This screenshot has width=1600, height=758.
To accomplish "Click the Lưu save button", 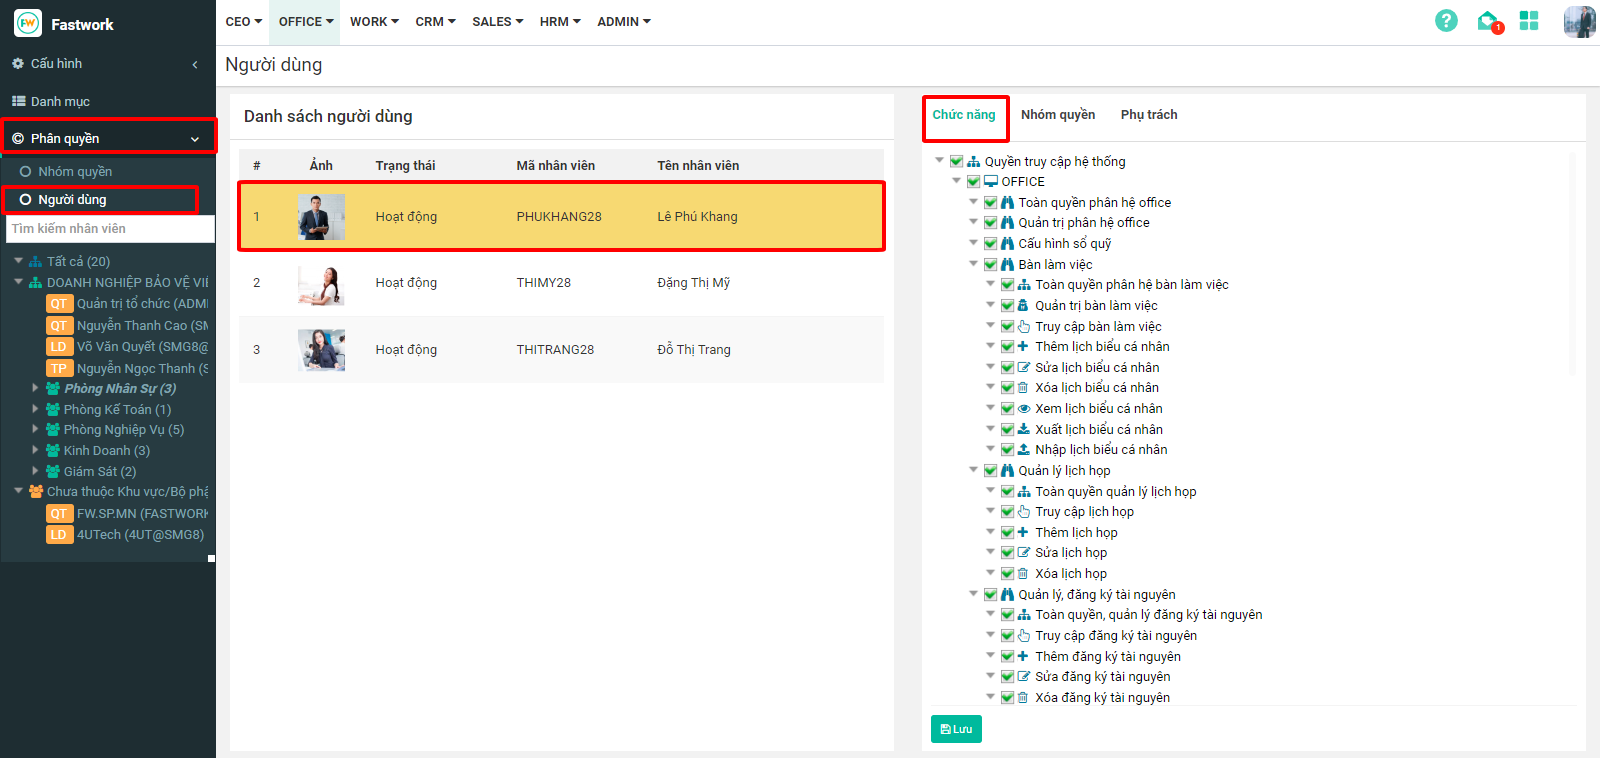I will (956, 729).
